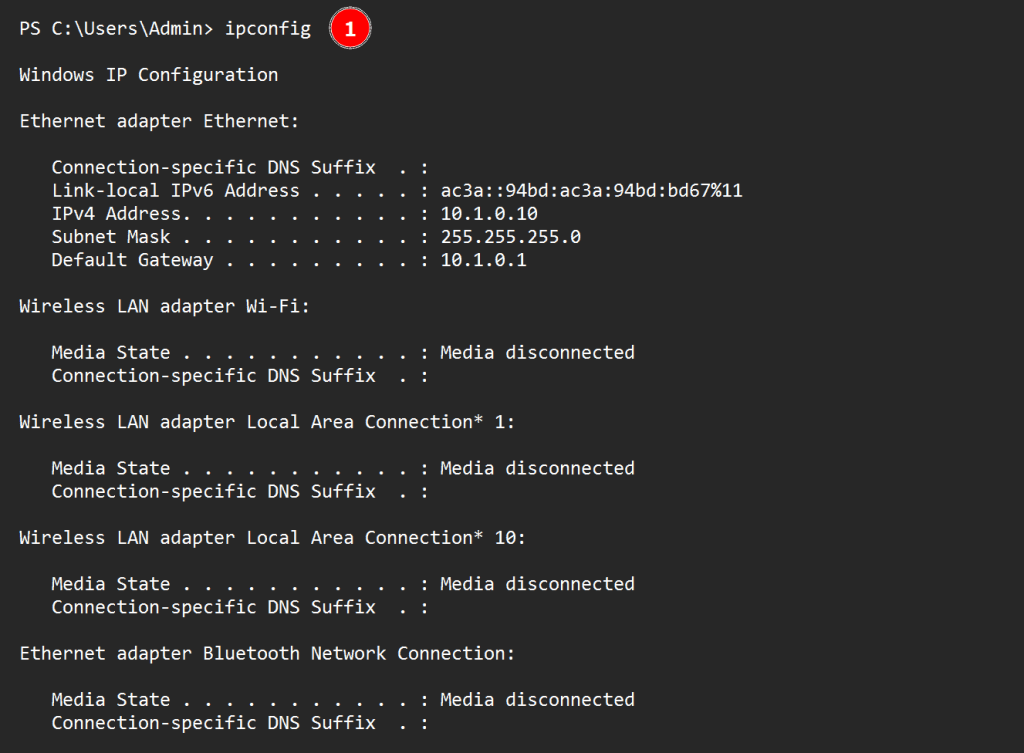Click Media disconnected under the Wi-Fi adapter

tap(537, 353)
